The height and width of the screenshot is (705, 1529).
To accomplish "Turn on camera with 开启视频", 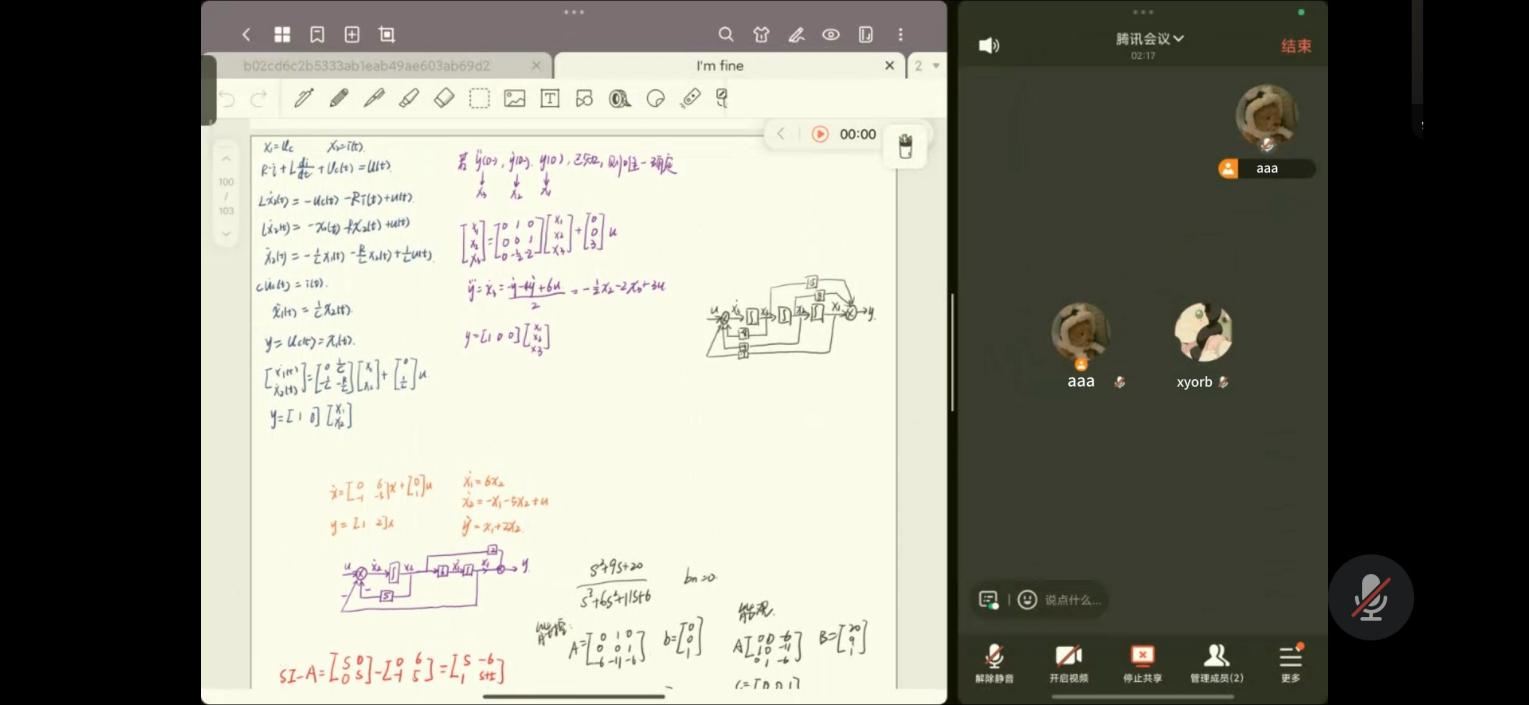I will (x=1068, y=662).
